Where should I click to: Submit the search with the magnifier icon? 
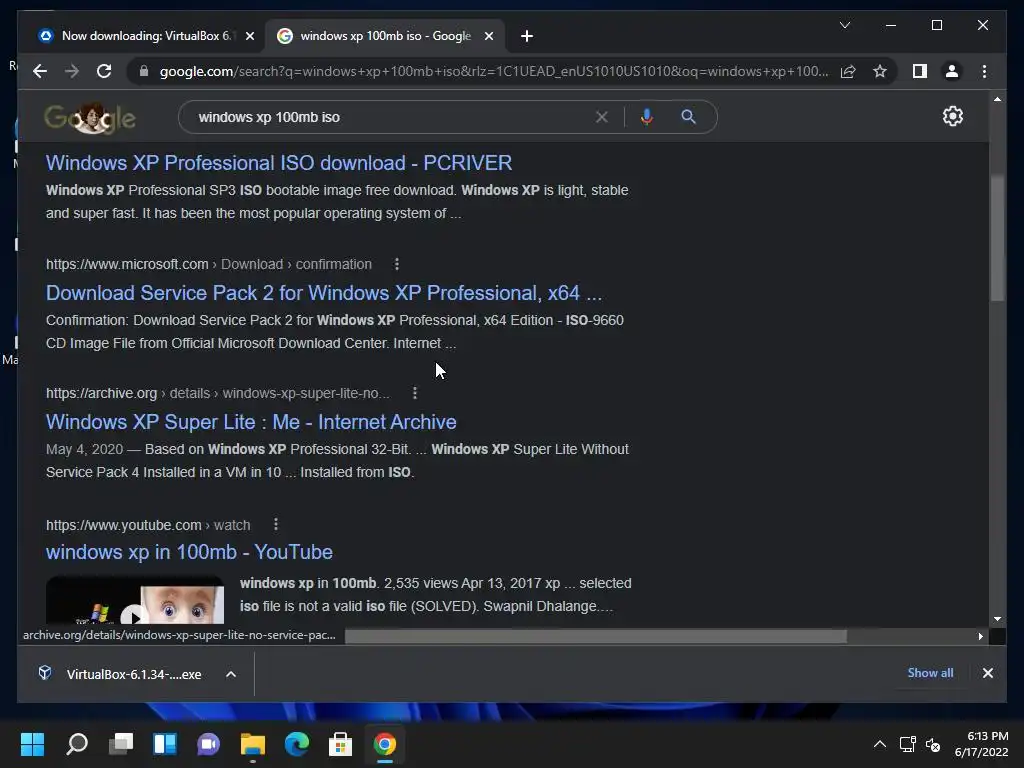click(688, 117)
